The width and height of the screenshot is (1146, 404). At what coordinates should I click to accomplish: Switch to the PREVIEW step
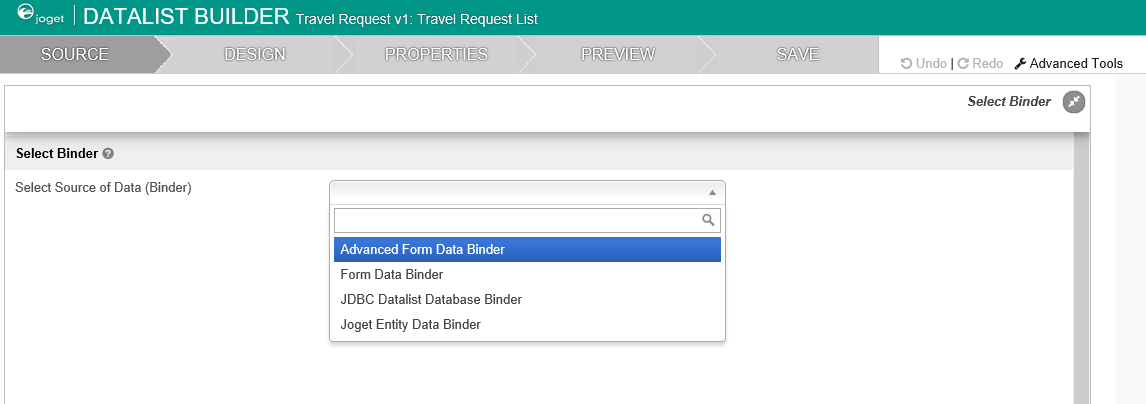click(618, 54)
